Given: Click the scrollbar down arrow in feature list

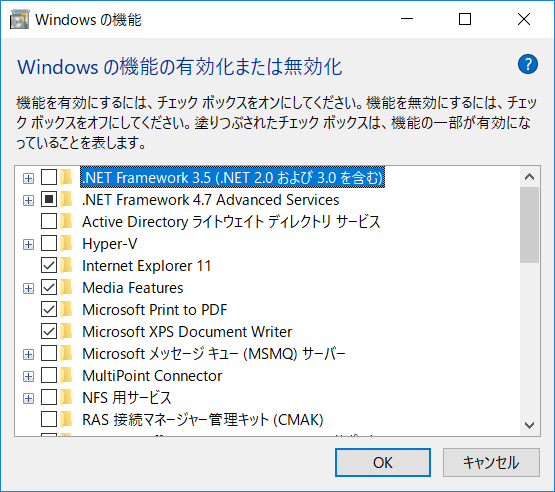Looking at the screenshot, I should (530, 425).
